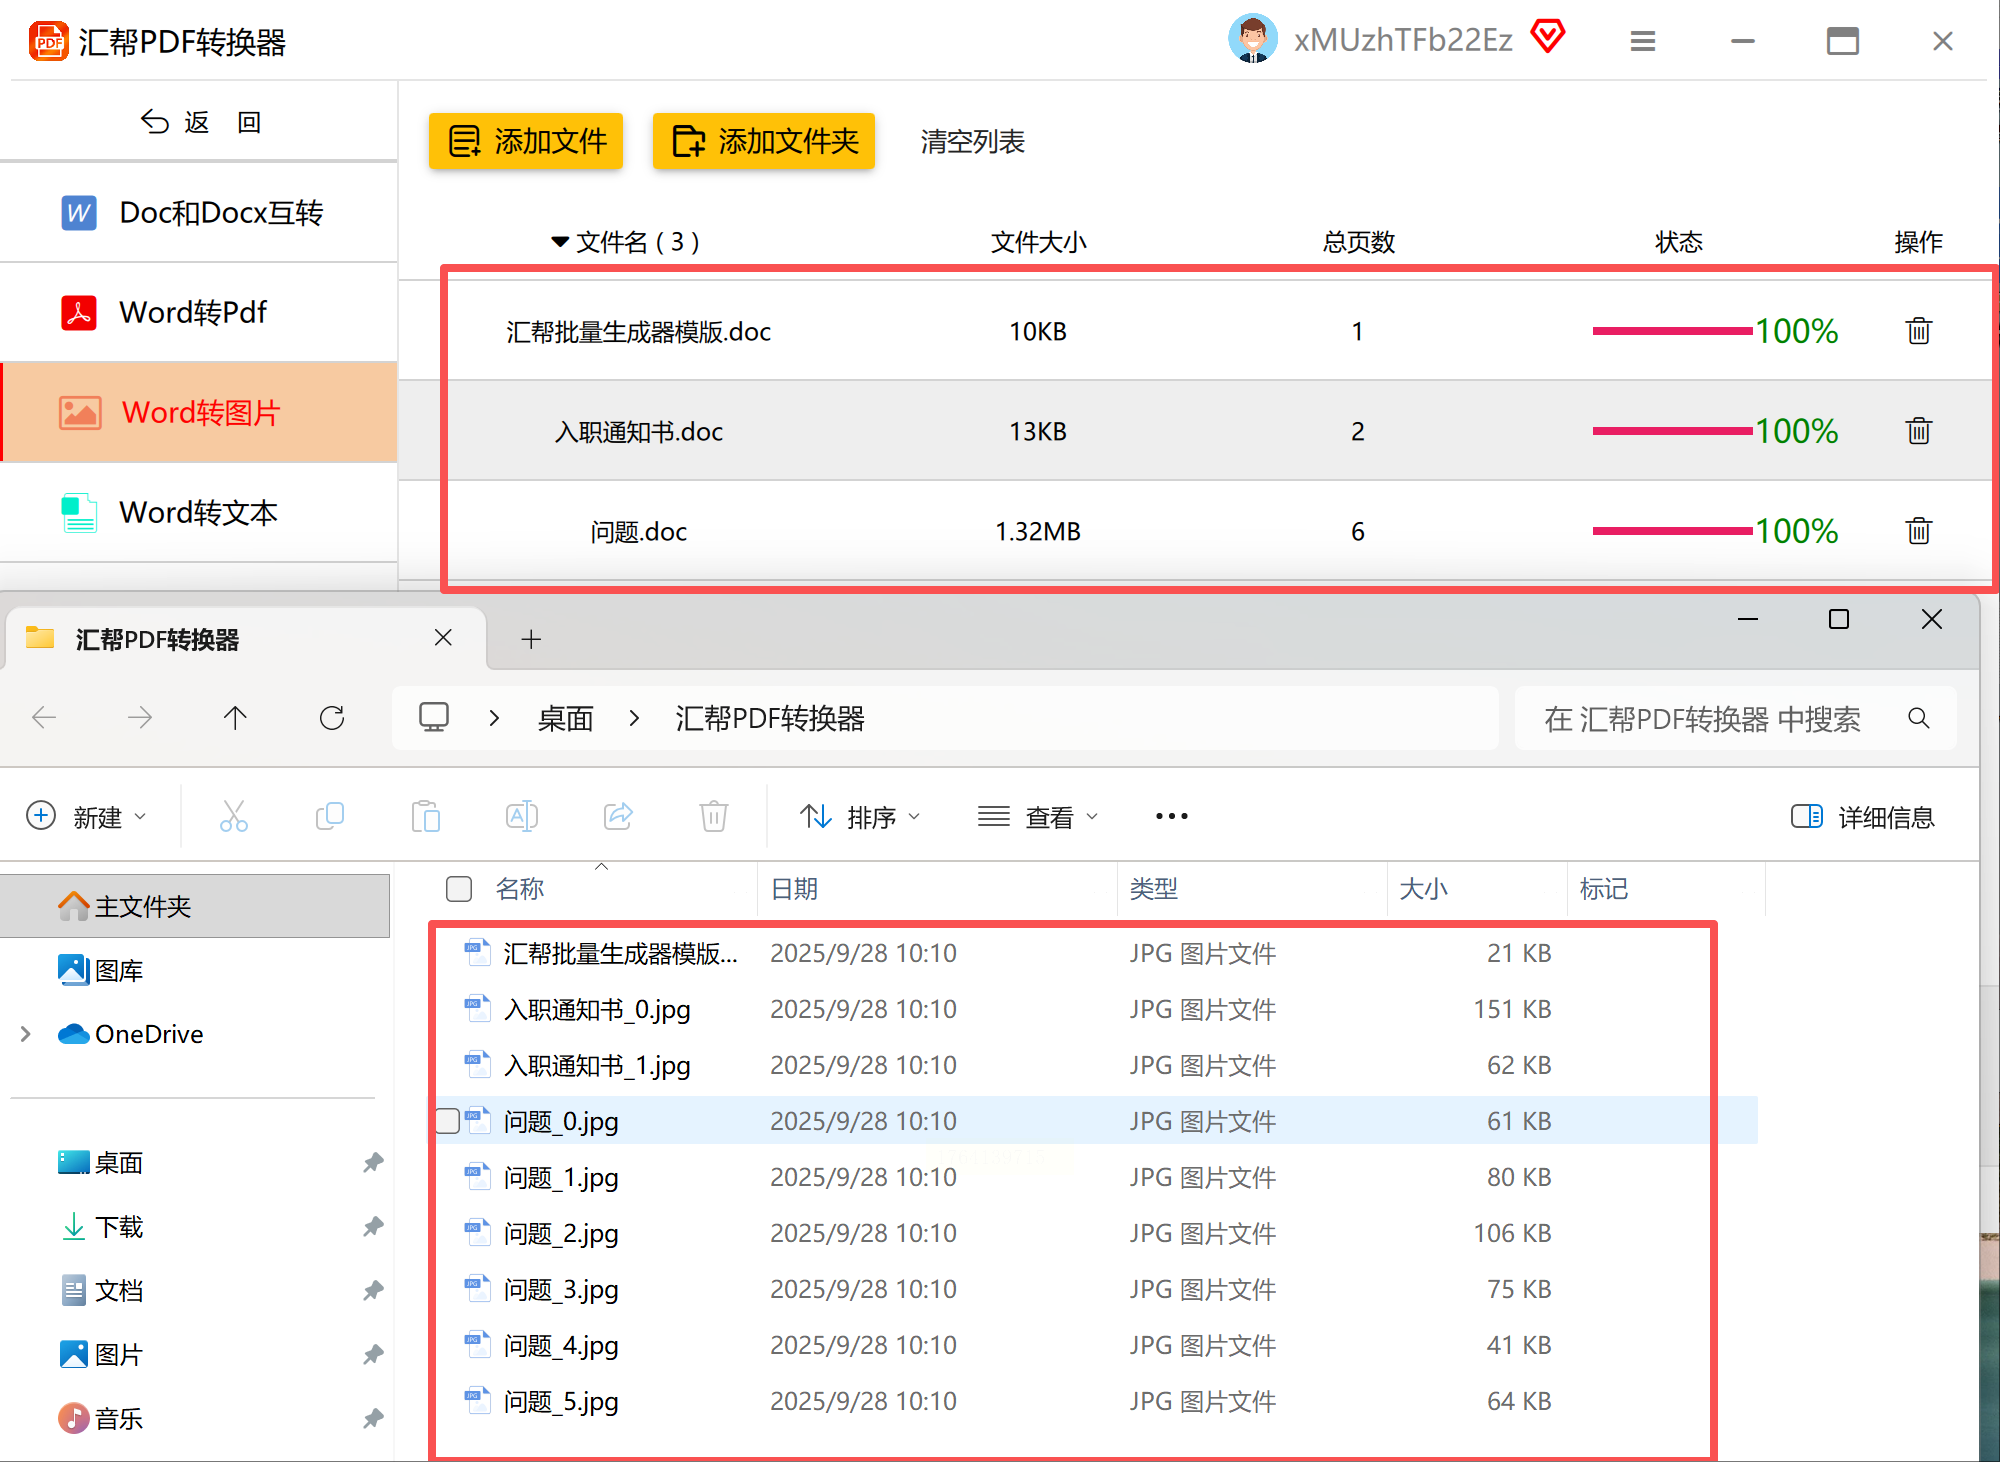Expand the OneDrive tree node
Screen dimensions: 2000x1462
pos(26,1034)
